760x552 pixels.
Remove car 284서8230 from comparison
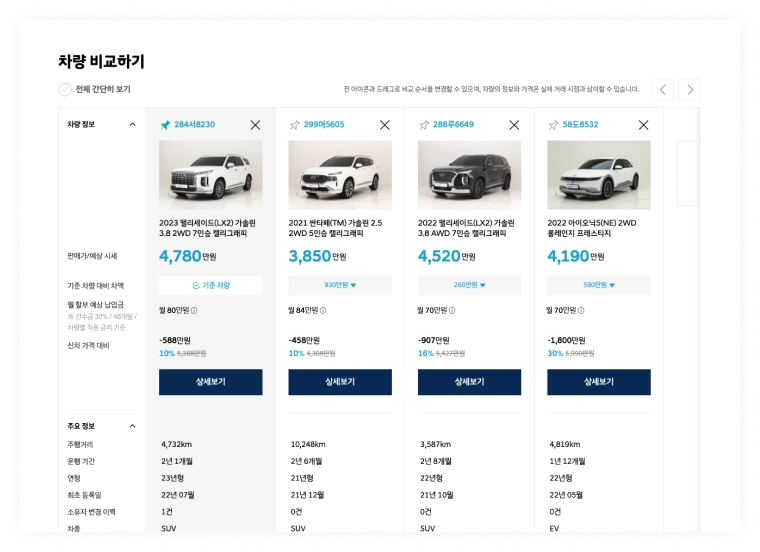(255, 125)
